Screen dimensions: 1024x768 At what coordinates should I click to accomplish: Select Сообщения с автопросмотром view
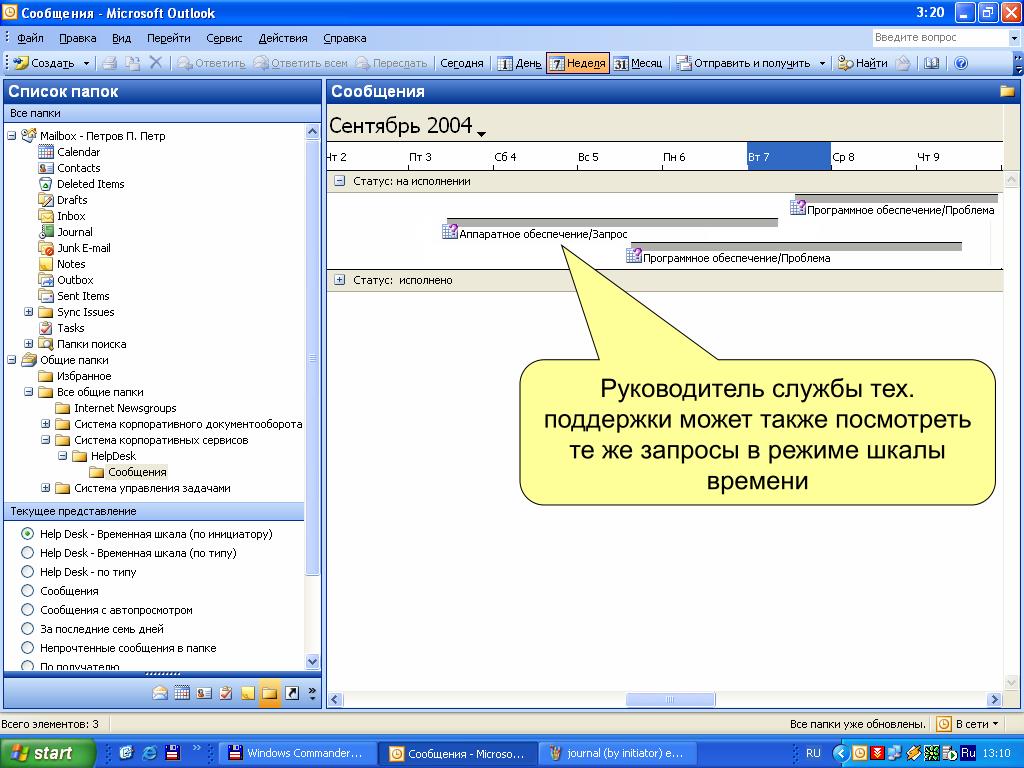click(x=27, y=610)
